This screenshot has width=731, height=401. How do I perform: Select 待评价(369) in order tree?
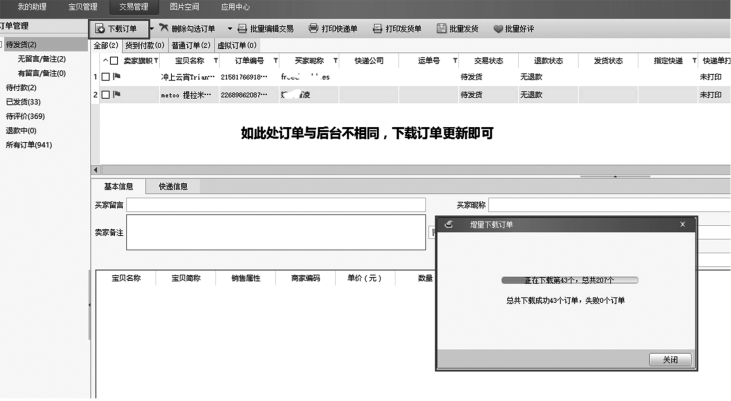[x=25, y=117]
